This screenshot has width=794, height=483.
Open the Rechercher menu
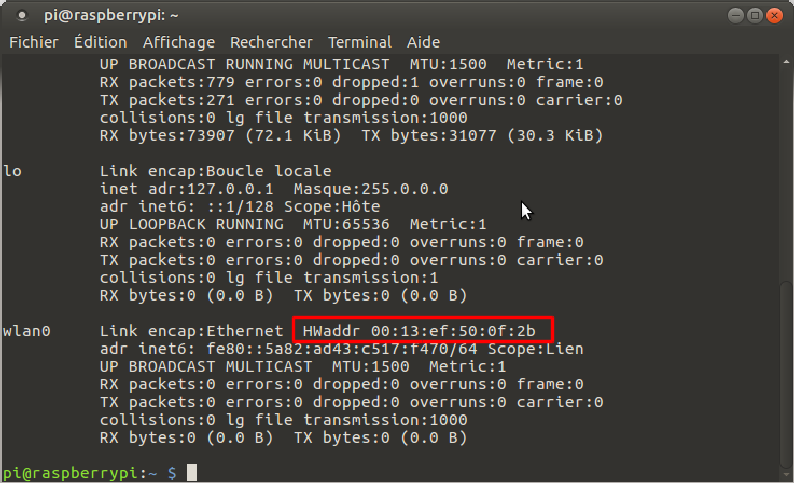coord(271,42)
